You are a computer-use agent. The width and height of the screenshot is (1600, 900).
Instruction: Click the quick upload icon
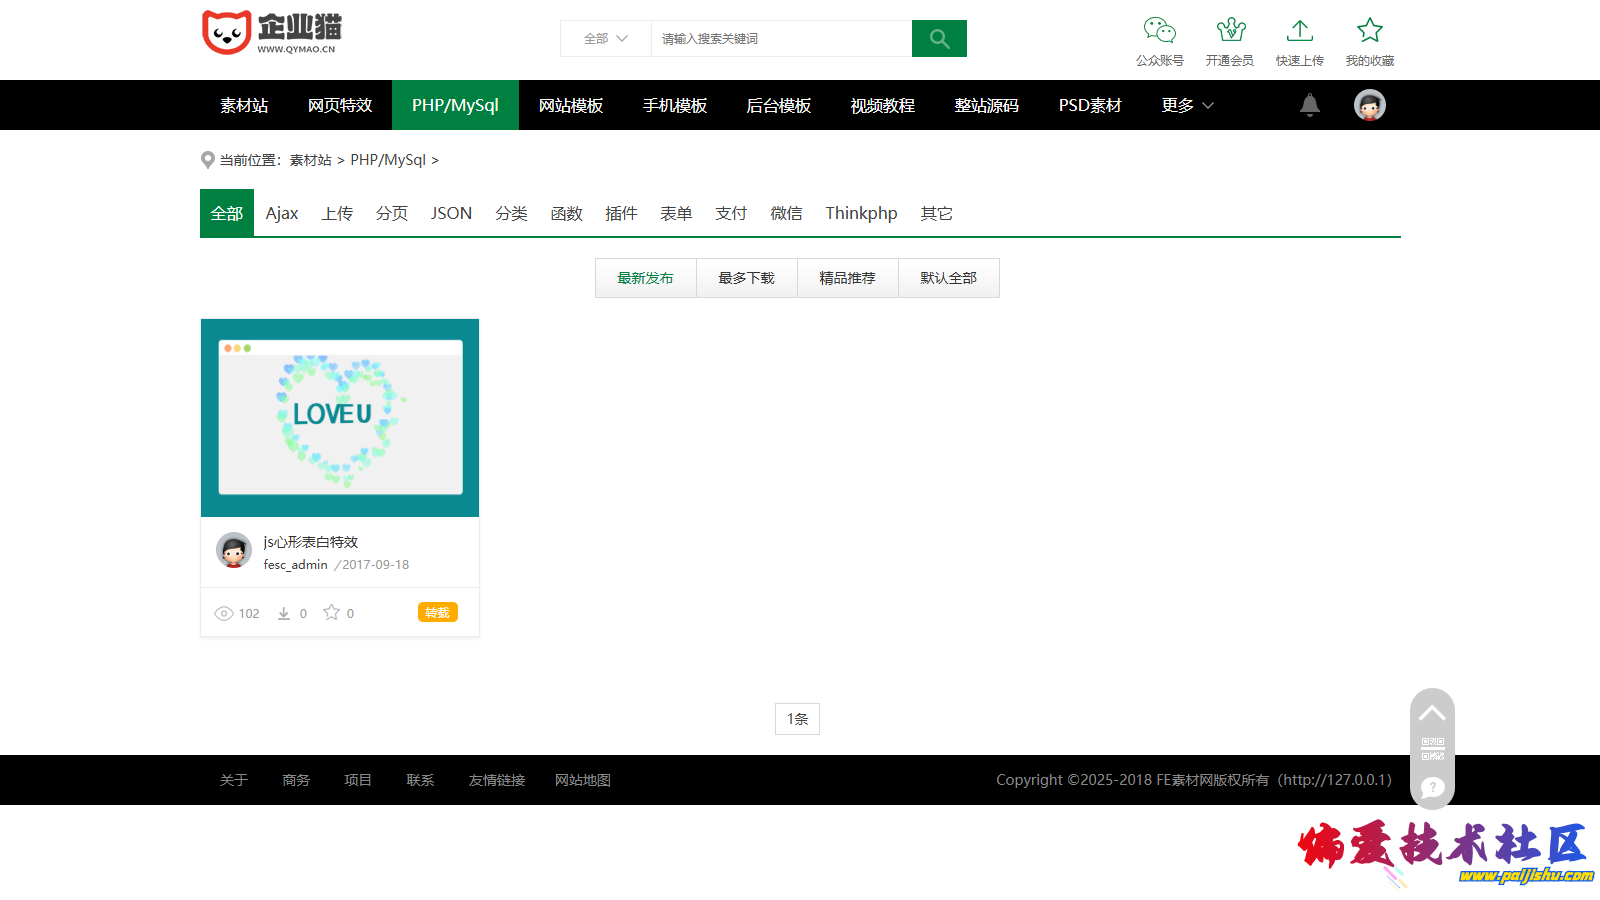(x=1299, y=31)
